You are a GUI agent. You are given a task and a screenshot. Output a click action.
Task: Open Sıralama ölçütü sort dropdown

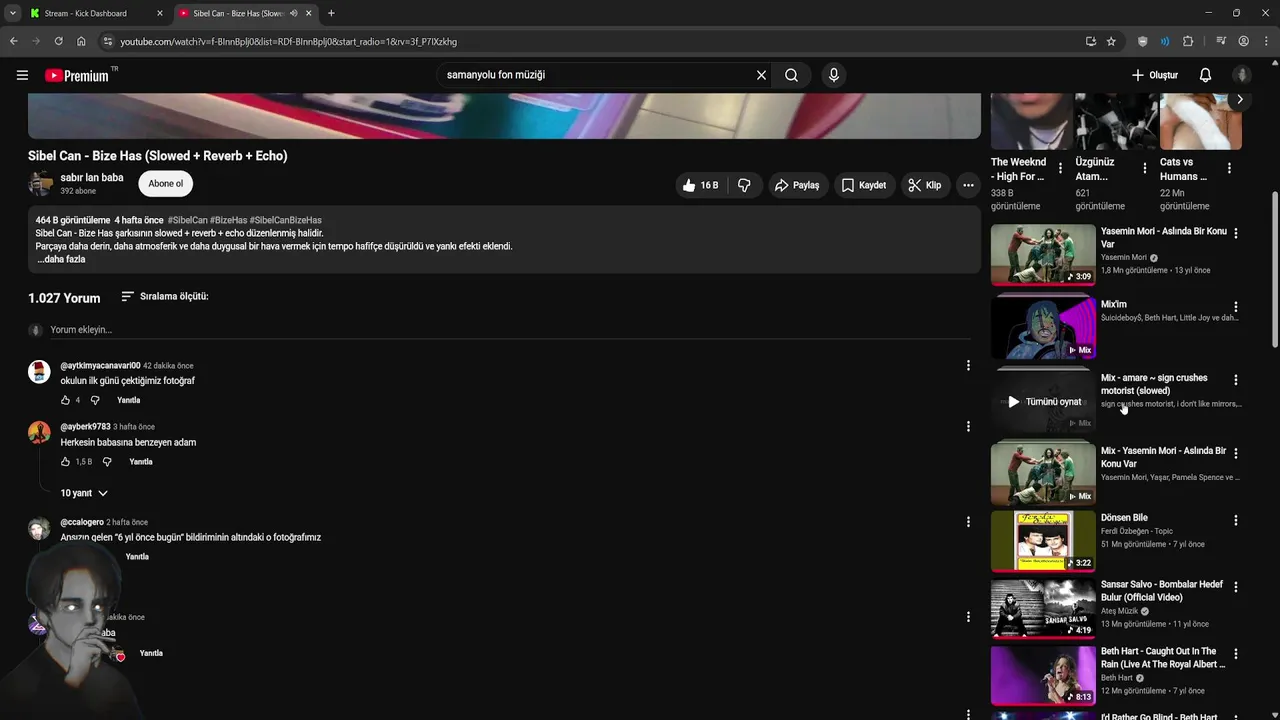coord(165,297)
